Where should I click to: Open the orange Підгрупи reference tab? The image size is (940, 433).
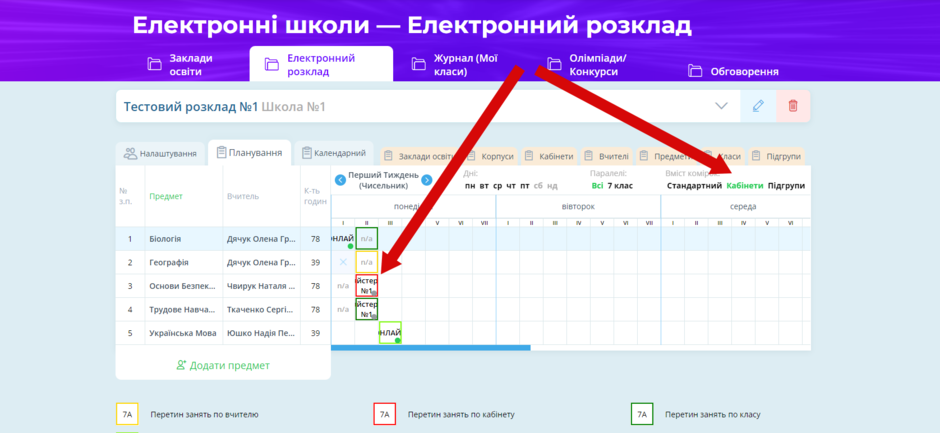(x=777, y=156)
